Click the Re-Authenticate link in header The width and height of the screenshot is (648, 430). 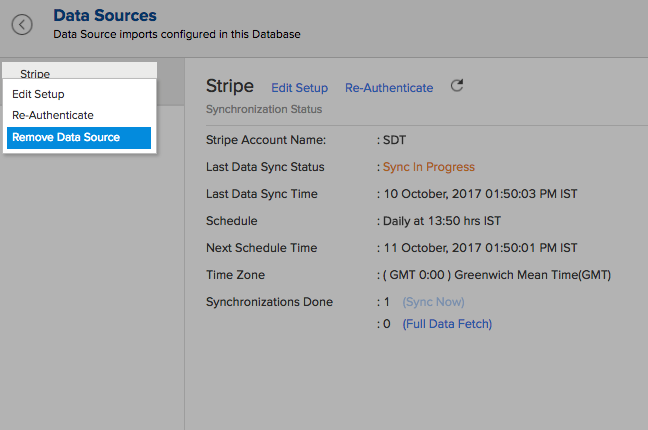point(389,88)
